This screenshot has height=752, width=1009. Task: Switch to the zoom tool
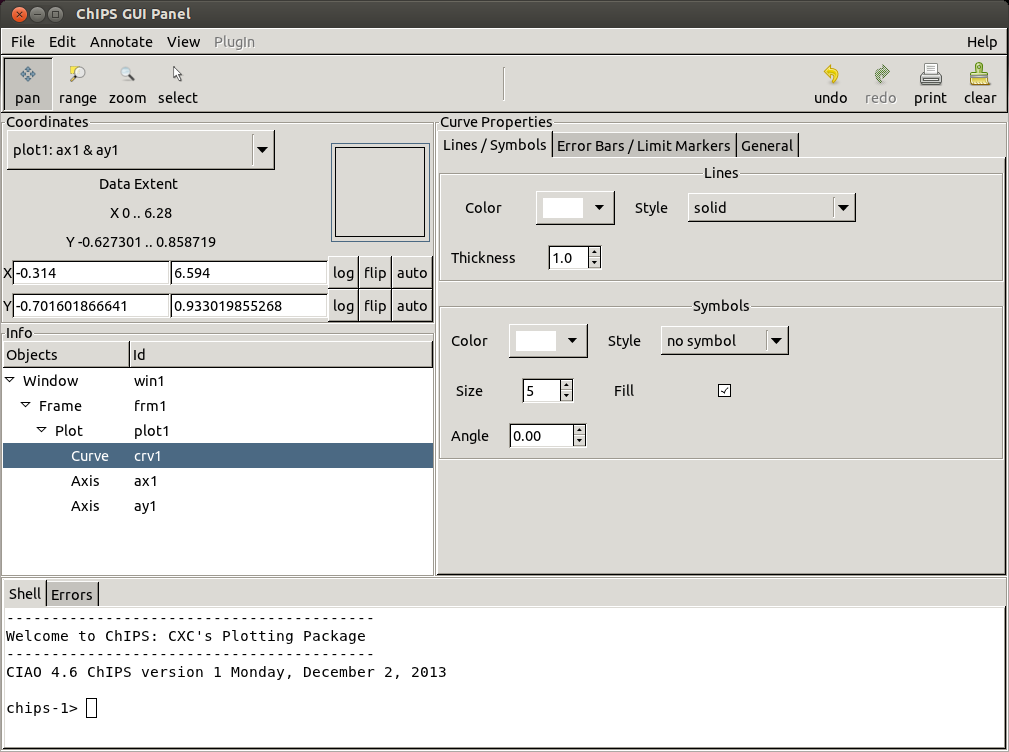point(127,84)
